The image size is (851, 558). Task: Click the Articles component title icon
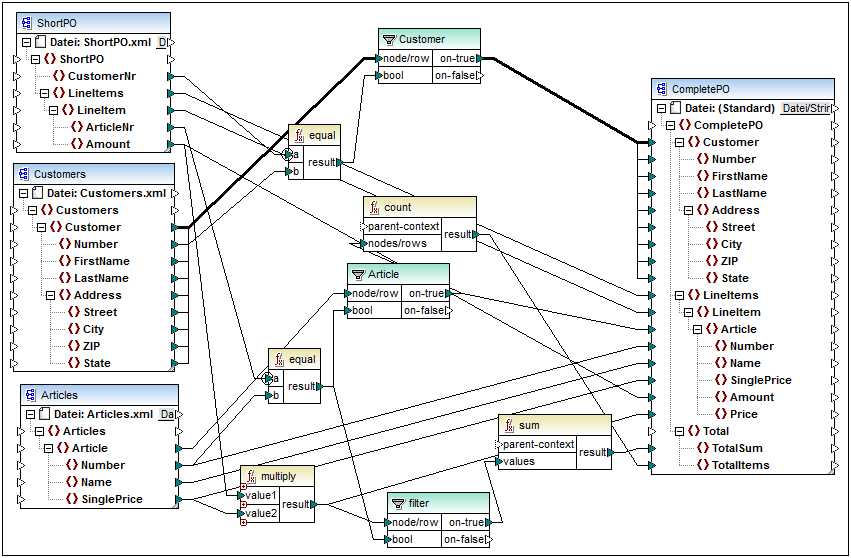(x=30, y=395)
